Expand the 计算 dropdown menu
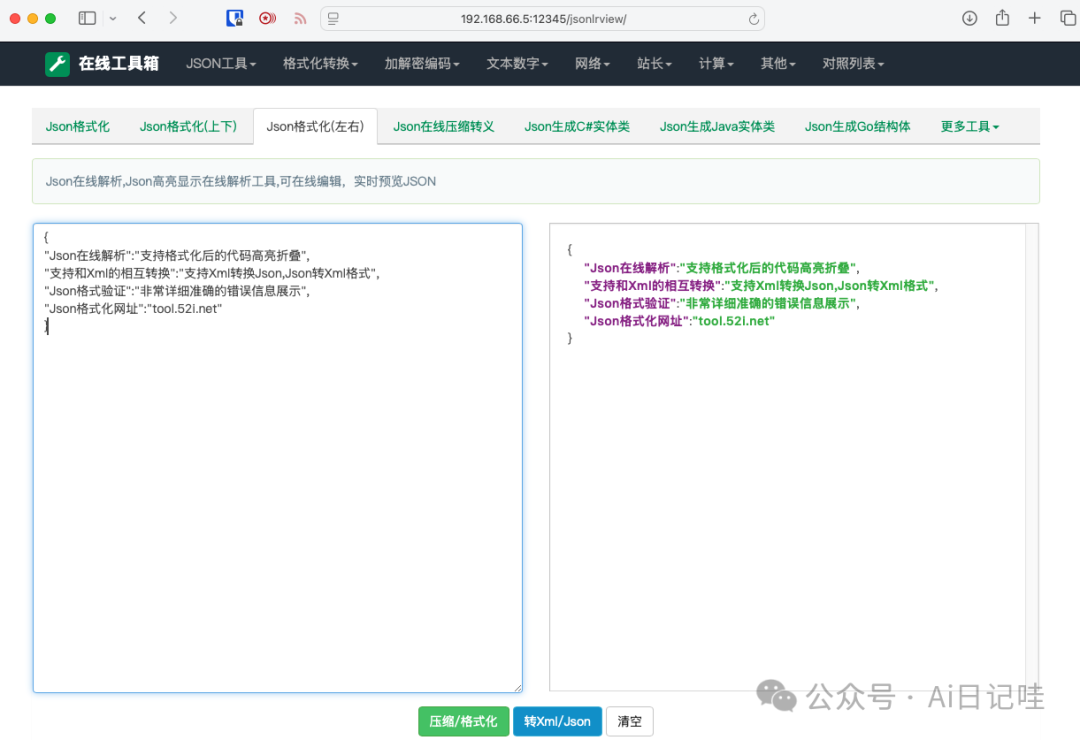Image resolution: width=1080 pixels, height=740 pixels. click(716, 64)
